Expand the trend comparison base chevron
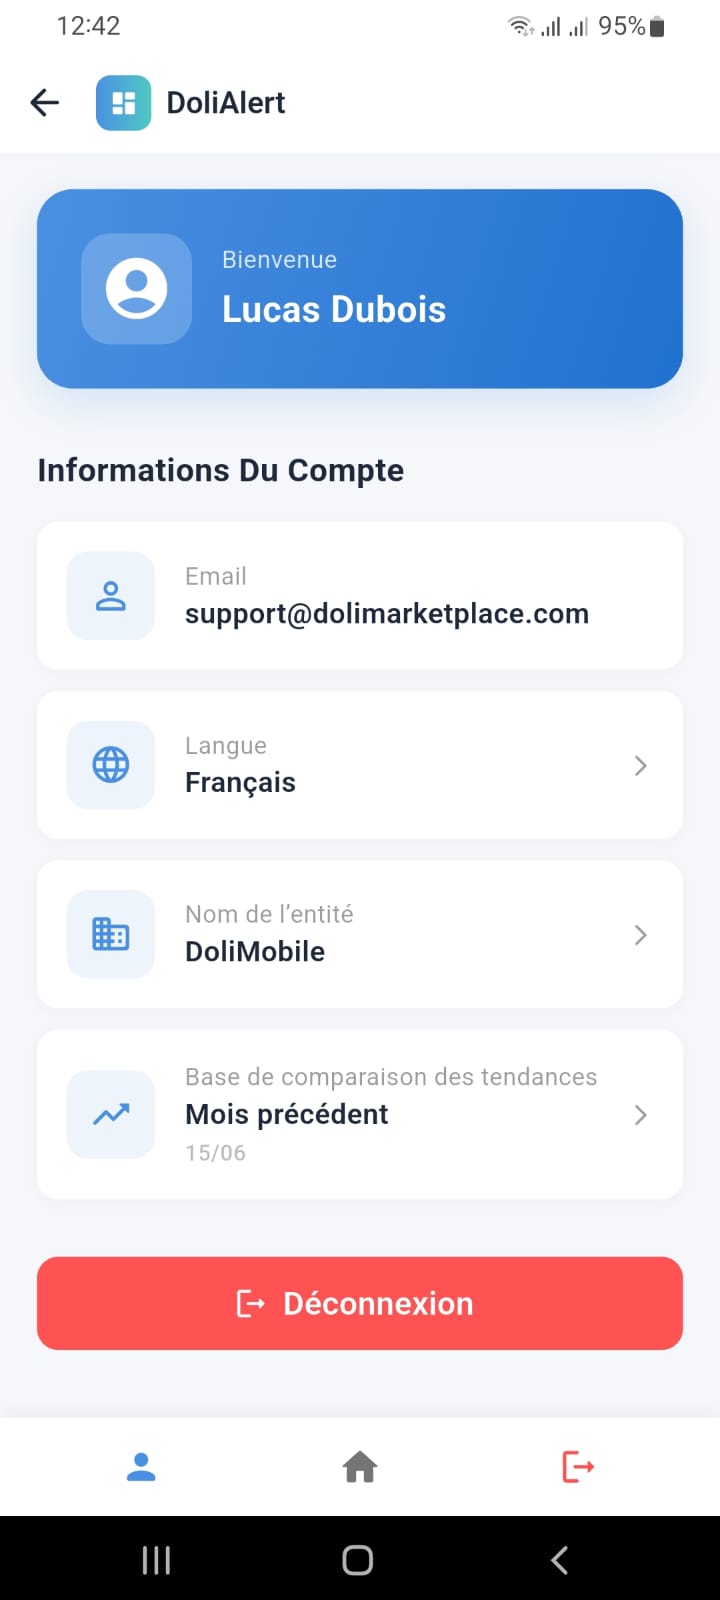720x1600 pixels. pyautogui.click(x=641, y=1115)
